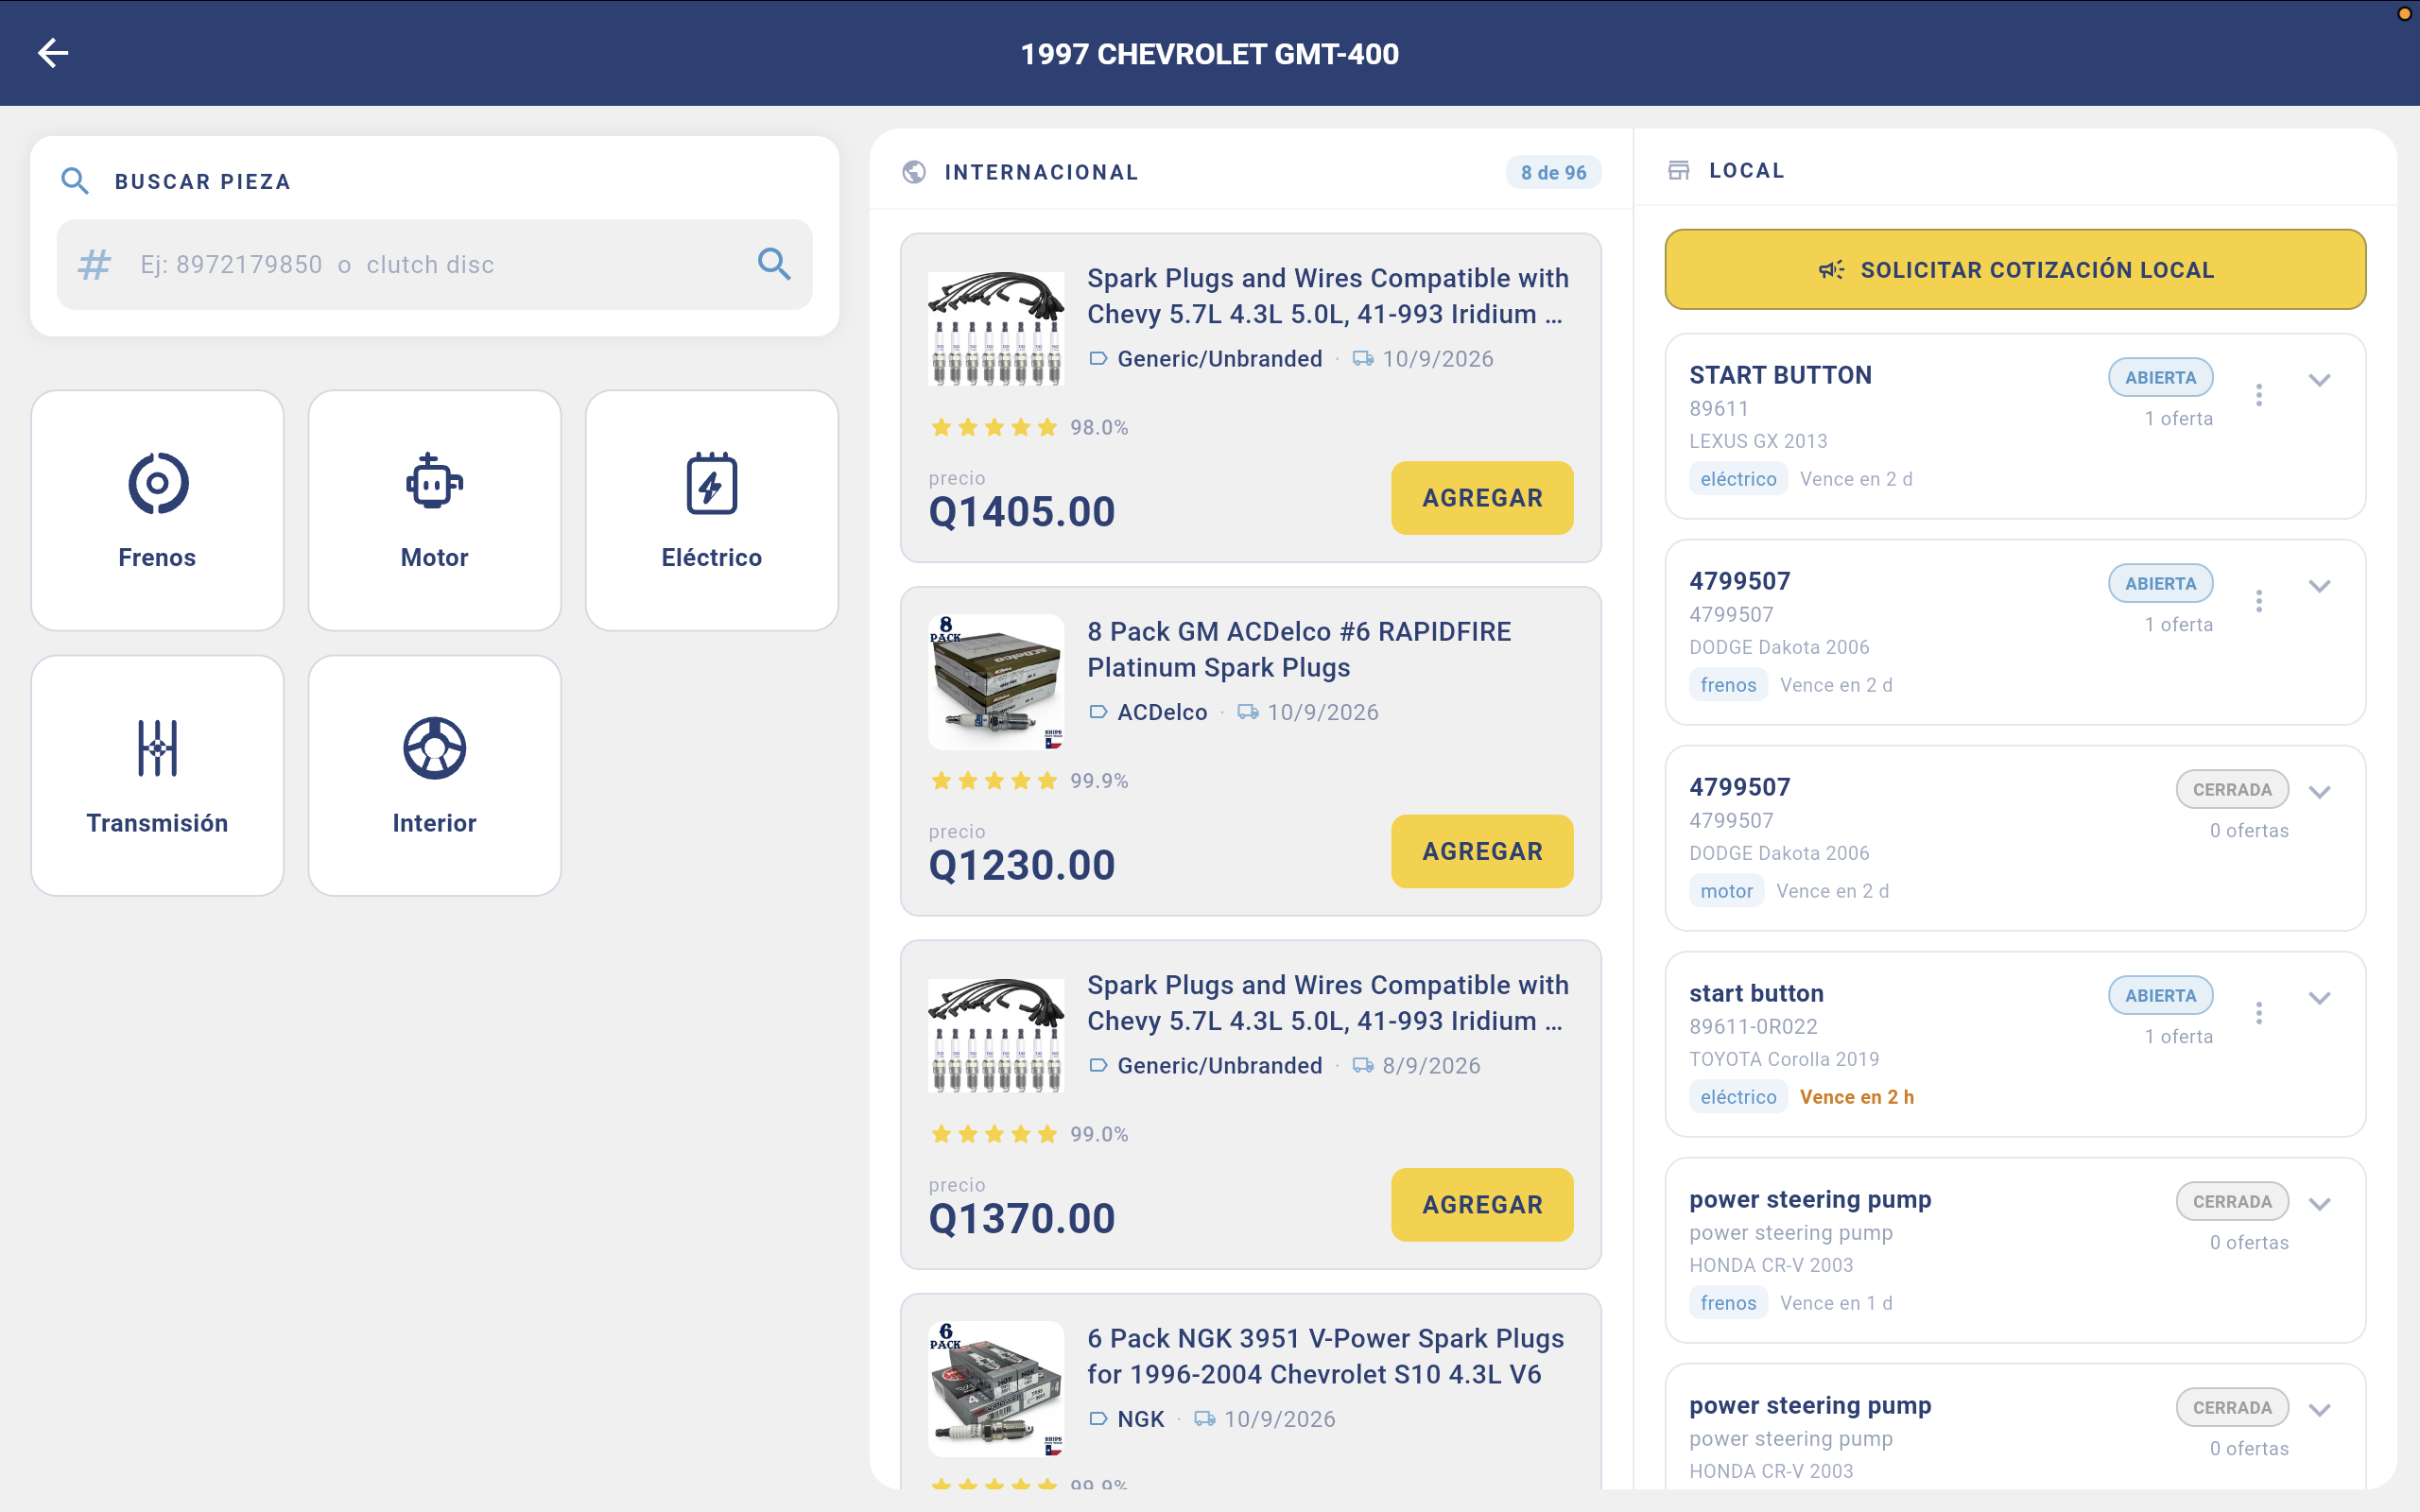Click the eléctrico tag on START BUTTON
Screen dimensions: 2420x1512
click(1738, 479)
